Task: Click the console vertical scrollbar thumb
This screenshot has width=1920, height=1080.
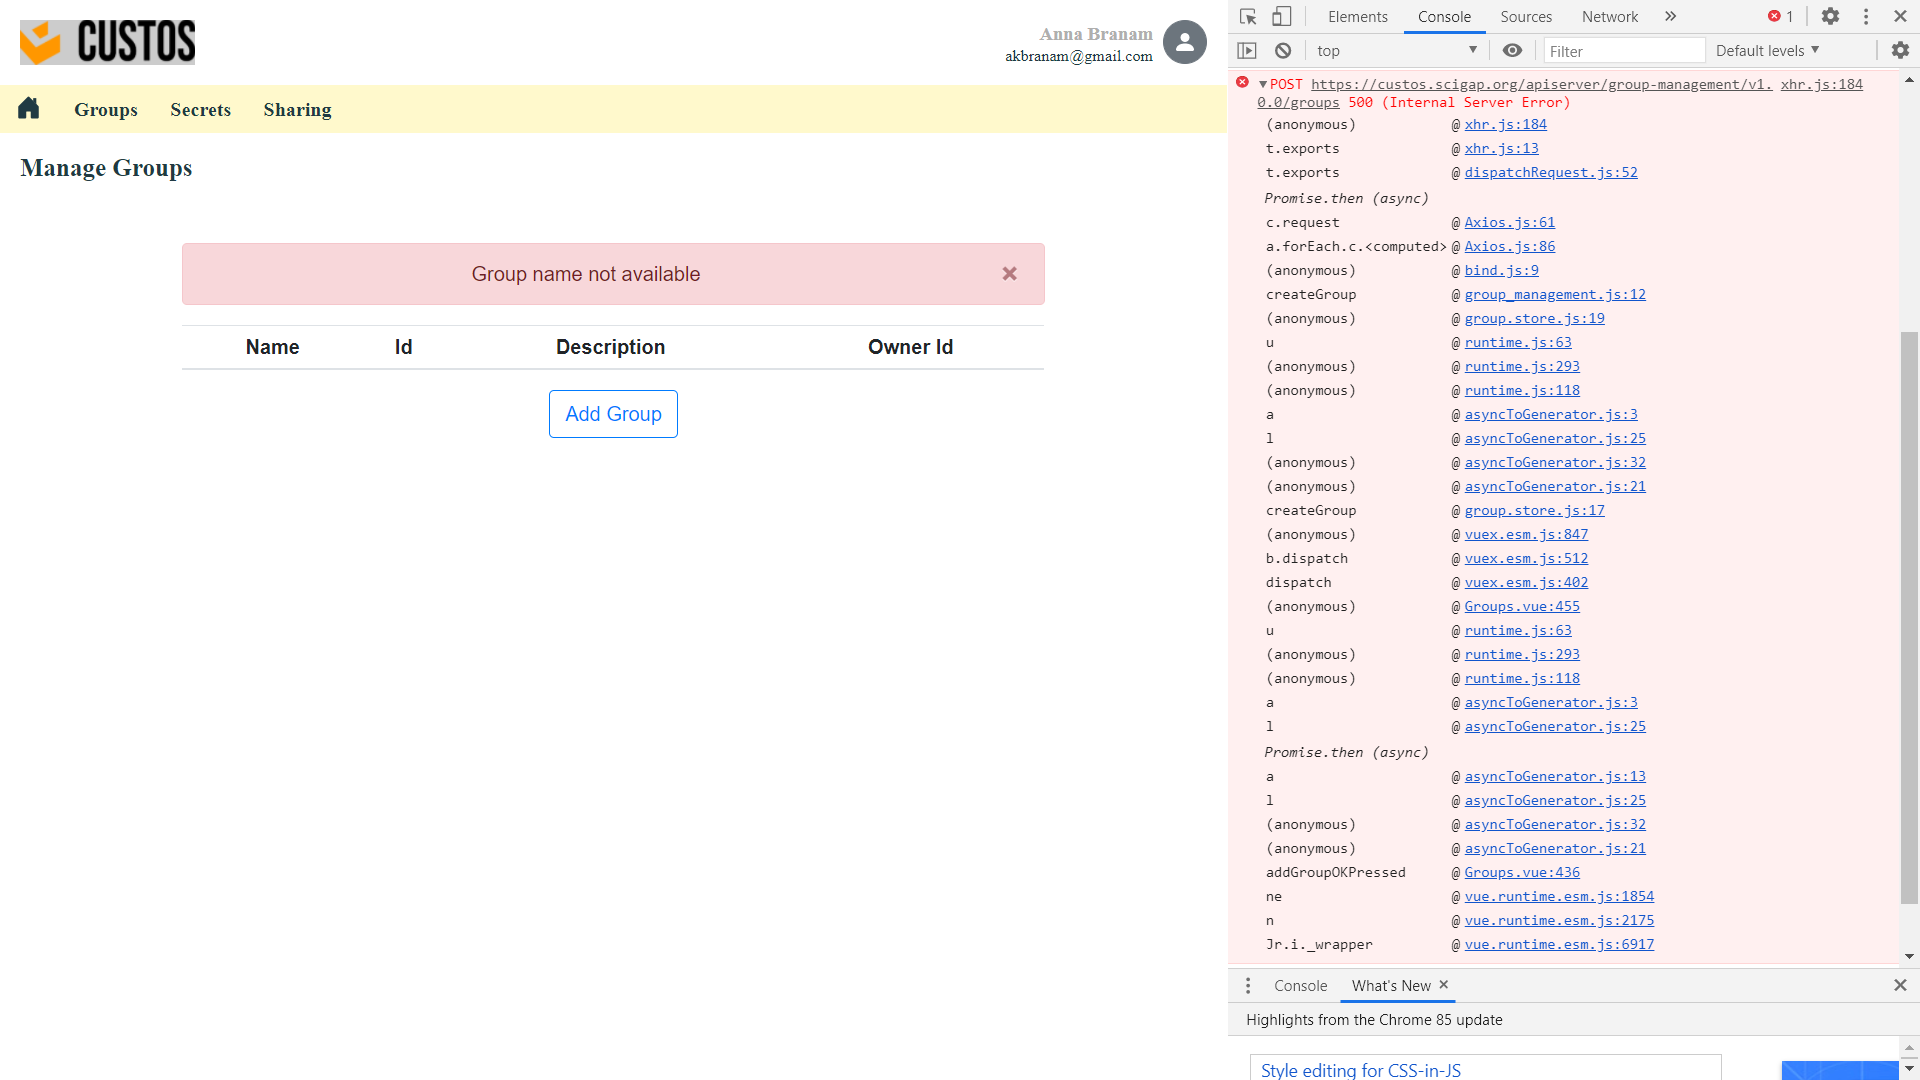Action: (1909, 618)
